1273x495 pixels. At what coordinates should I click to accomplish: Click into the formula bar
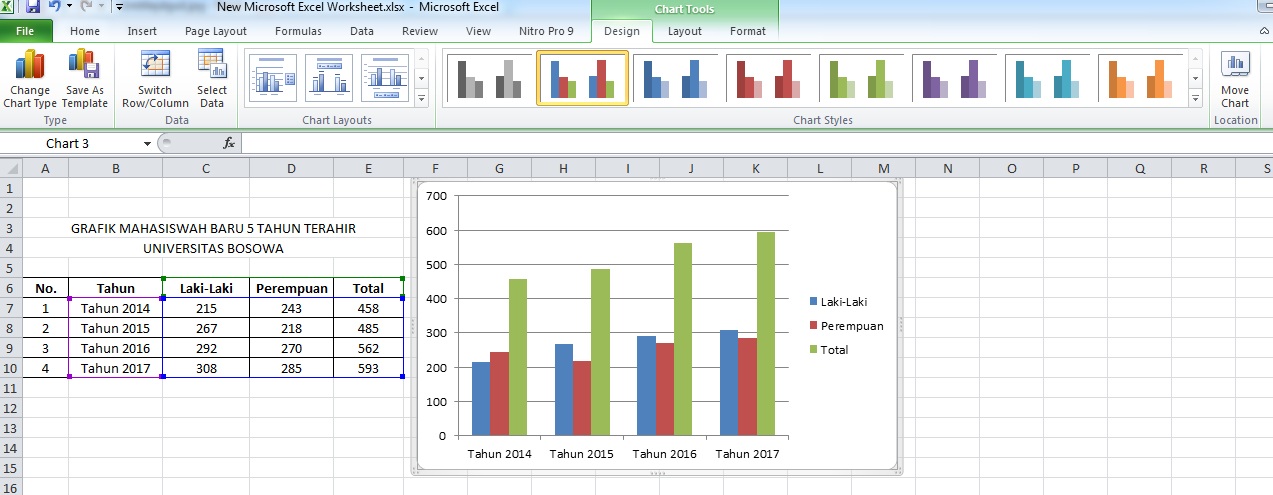[x=755, y=143]
